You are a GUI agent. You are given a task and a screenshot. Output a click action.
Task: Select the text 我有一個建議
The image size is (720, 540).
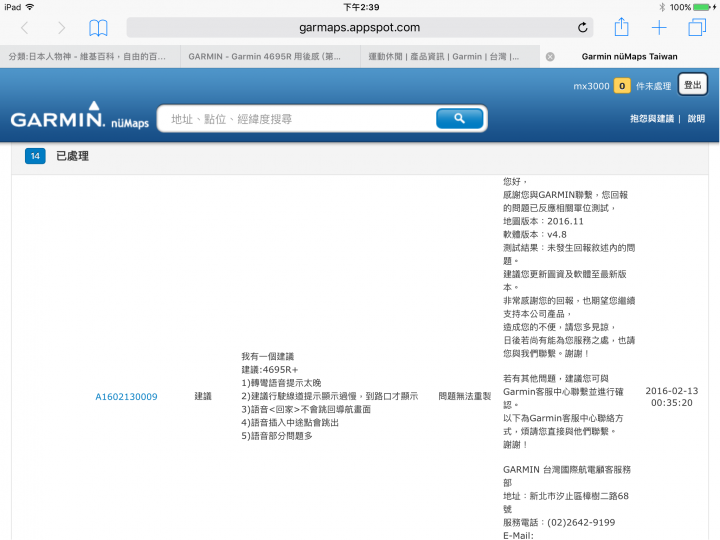268,356
